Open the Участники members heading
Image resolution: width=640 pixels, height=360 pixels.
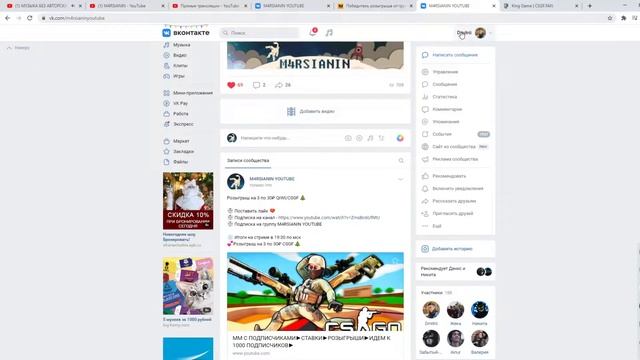(431, 293)
